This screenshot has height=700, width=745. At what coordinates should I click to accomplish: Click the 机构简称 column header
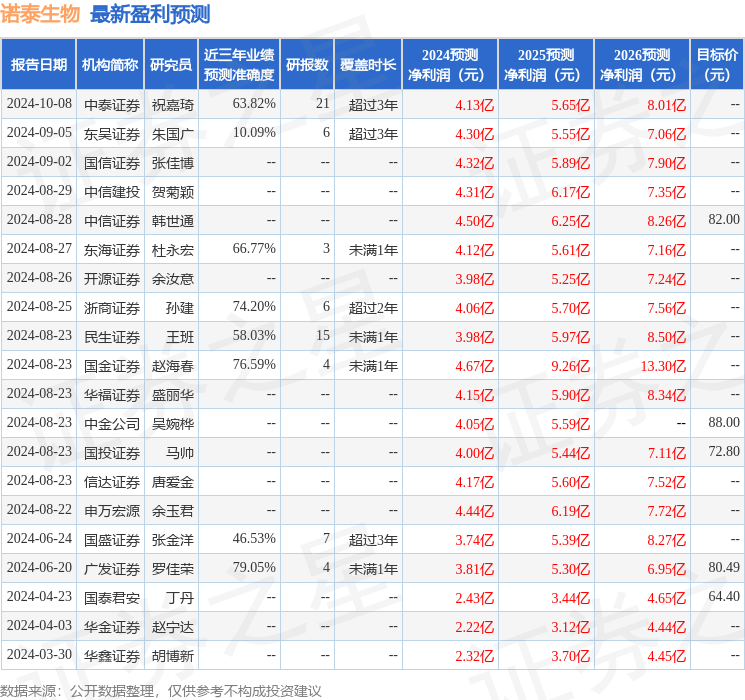(x=110, y=65)
